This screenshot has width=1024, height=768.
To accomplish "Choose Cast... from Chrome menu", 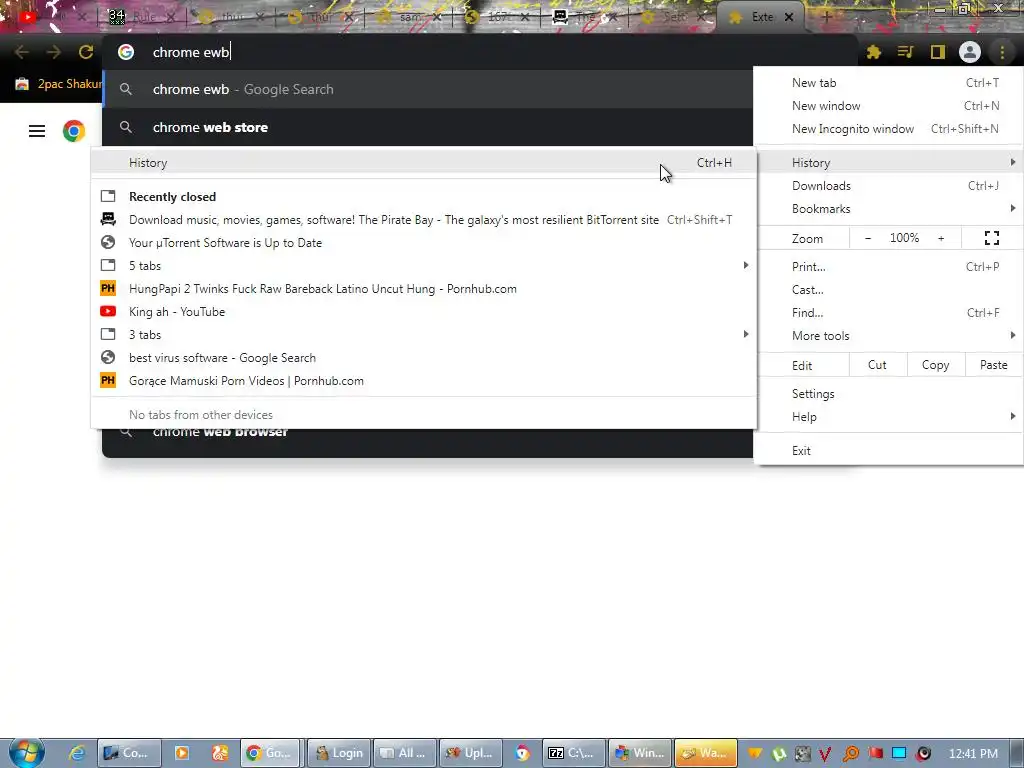I will 888,290.
